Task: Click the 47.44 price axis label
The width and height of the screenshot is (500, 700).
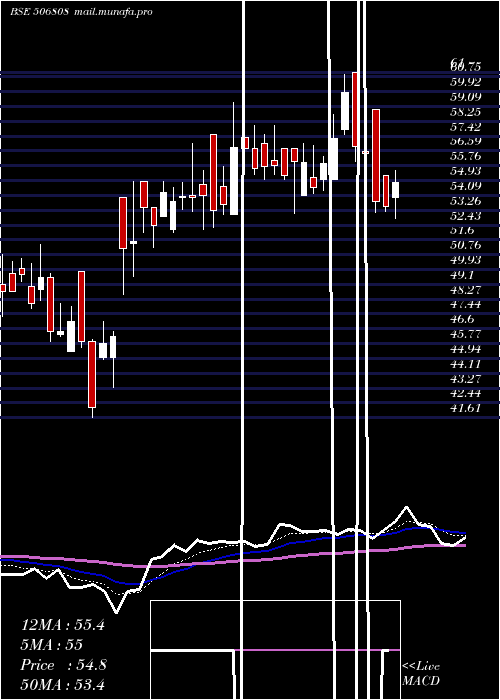Action: (466, 304)
